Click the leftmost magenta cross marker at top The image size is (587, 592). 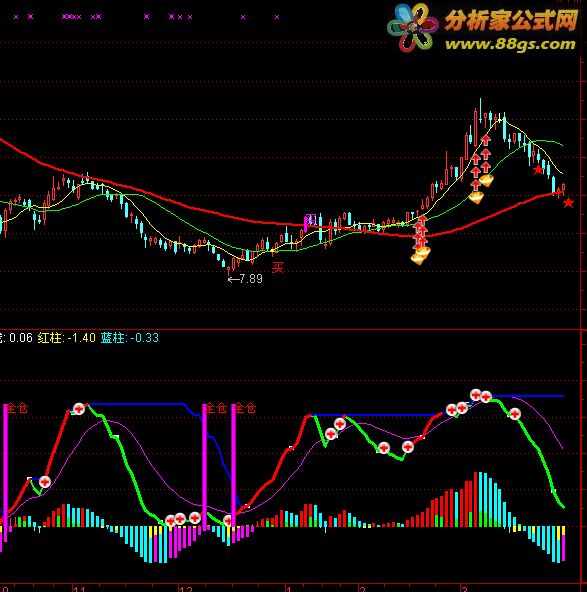tap(16, 17)
